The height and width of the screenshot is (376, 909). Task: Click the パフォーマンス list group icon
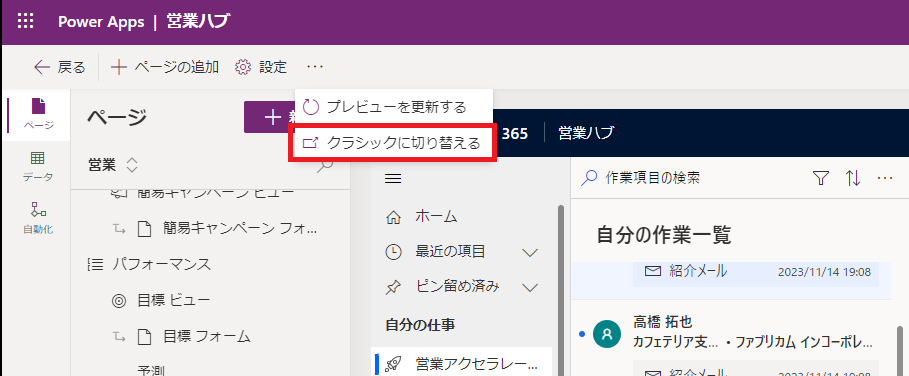pos(94,265)
